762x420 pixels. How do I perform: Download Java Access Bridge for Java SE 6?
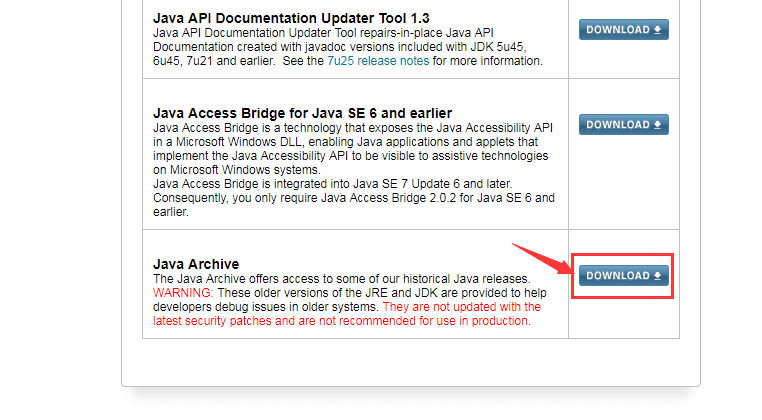click(623, 124)
